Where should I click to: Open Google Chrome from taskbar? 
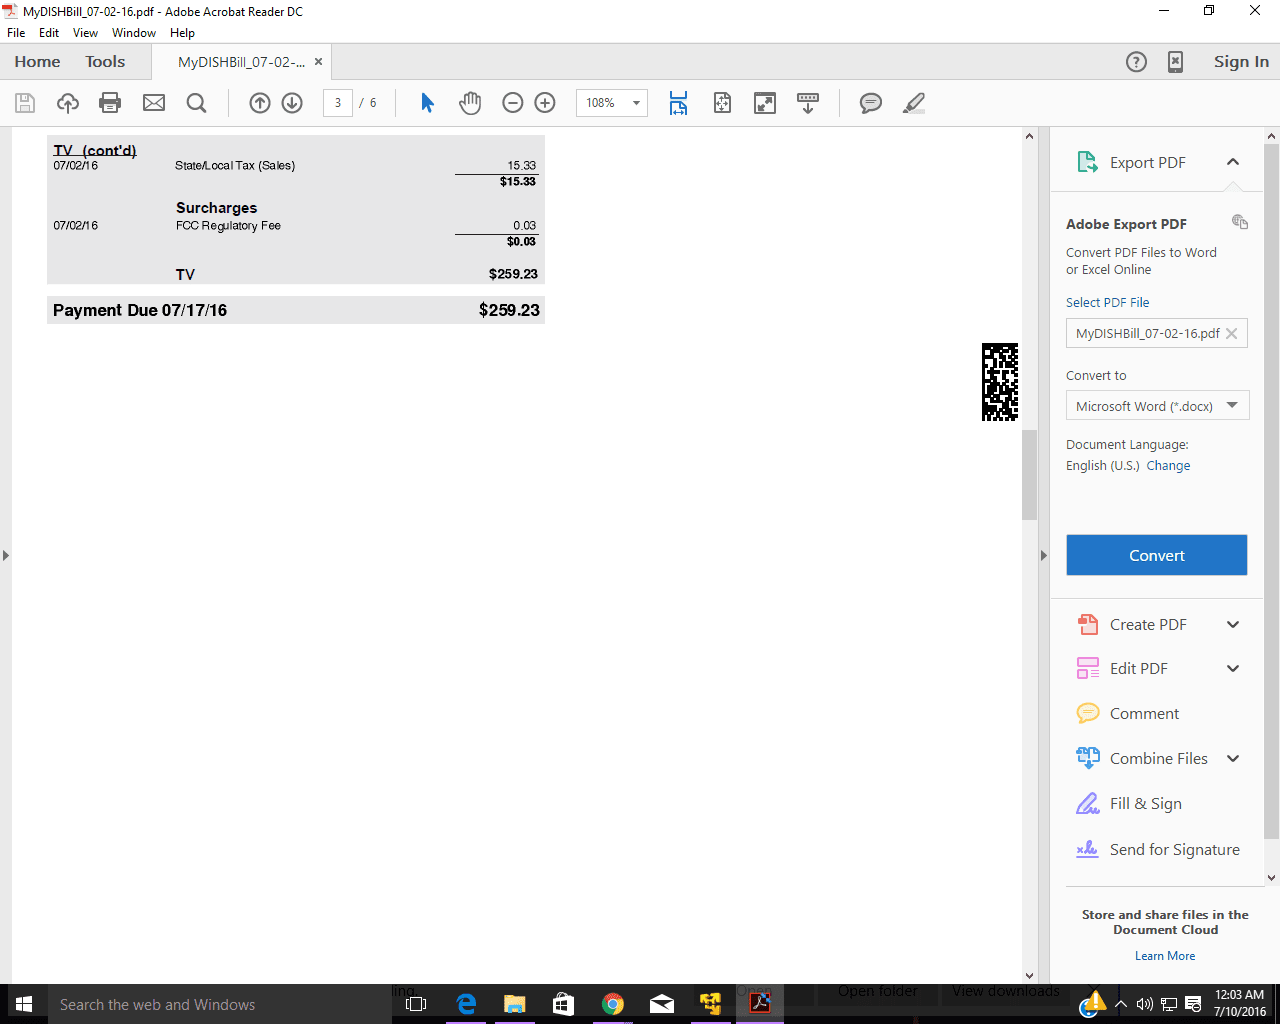point(613,1004)
